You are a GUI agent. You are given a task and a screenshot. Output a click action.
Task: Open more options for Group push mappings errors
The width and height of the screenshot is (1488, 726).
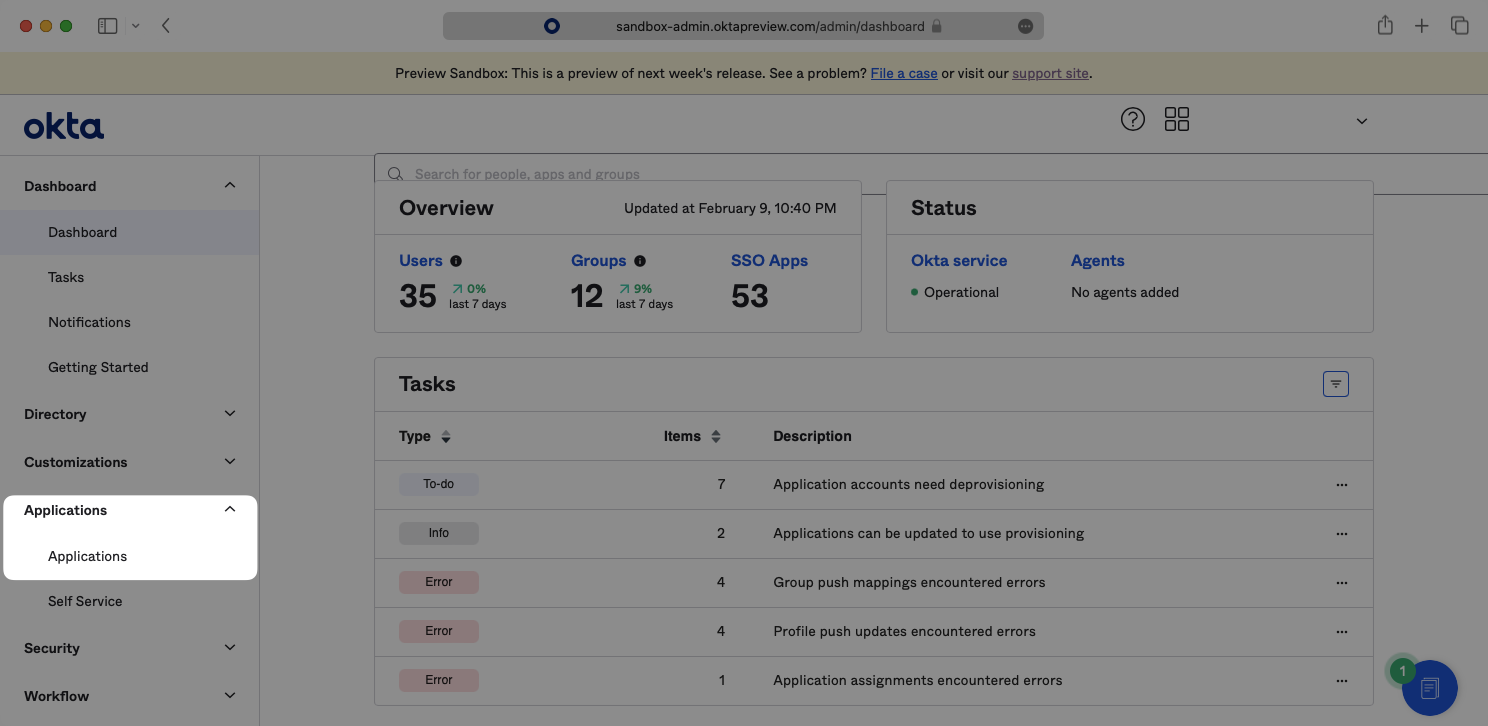click(x=1341, y=582)
